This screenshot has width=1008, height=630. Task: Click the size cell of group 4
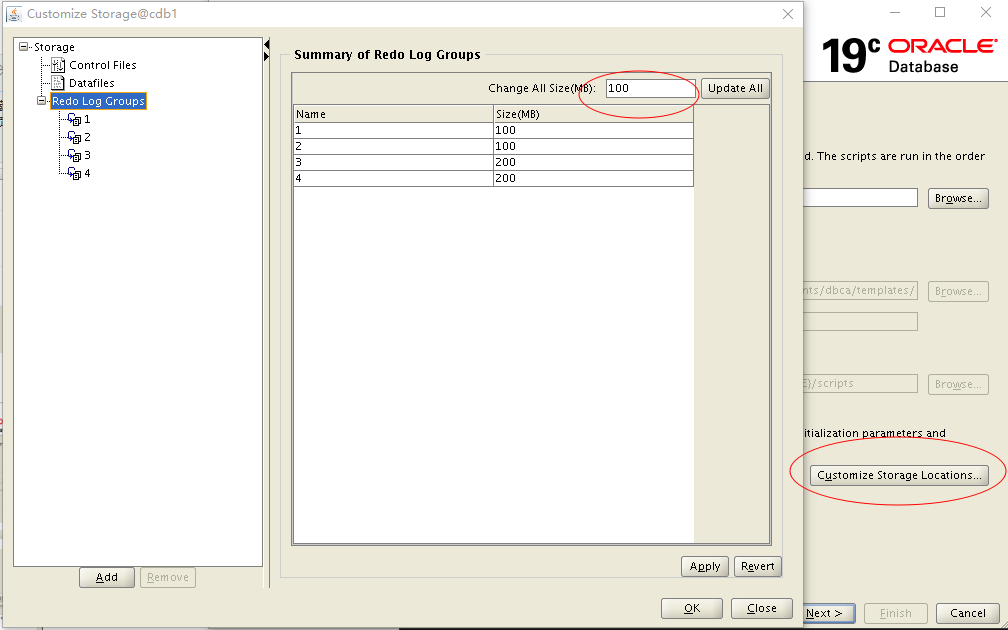tap(593, 178)
